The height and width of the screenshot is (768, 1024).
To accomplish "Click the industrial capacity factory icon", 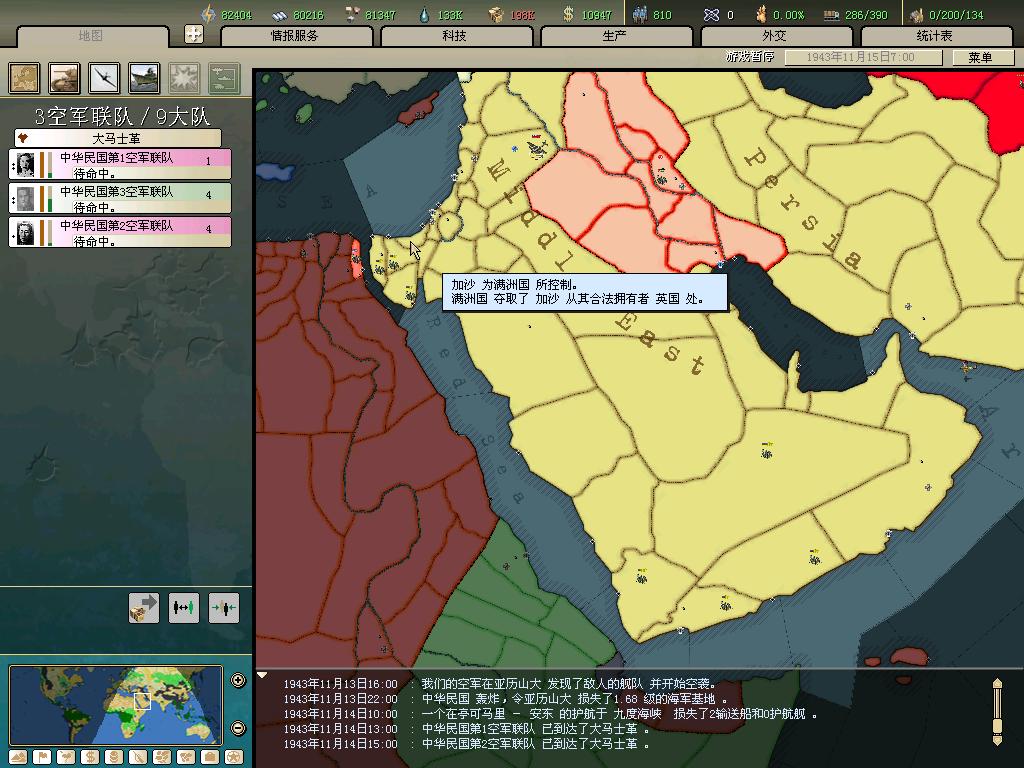I will (x=918, y=14).
